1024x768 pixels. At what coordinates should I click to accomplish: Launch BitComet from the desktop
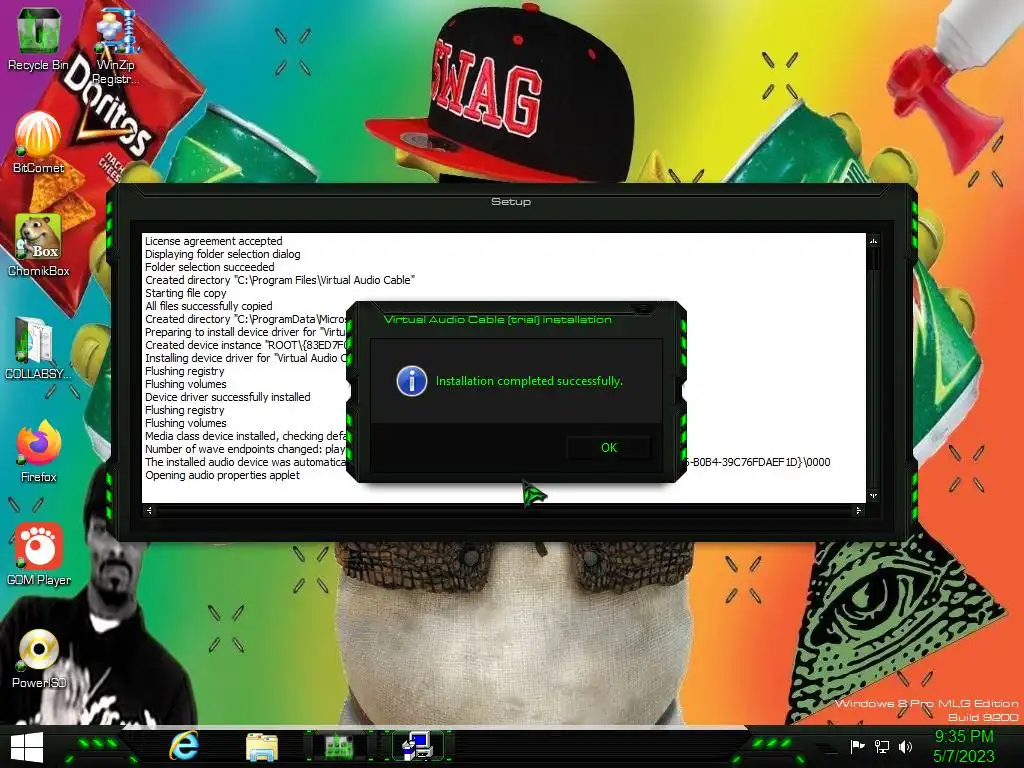(x=38, y=142)
